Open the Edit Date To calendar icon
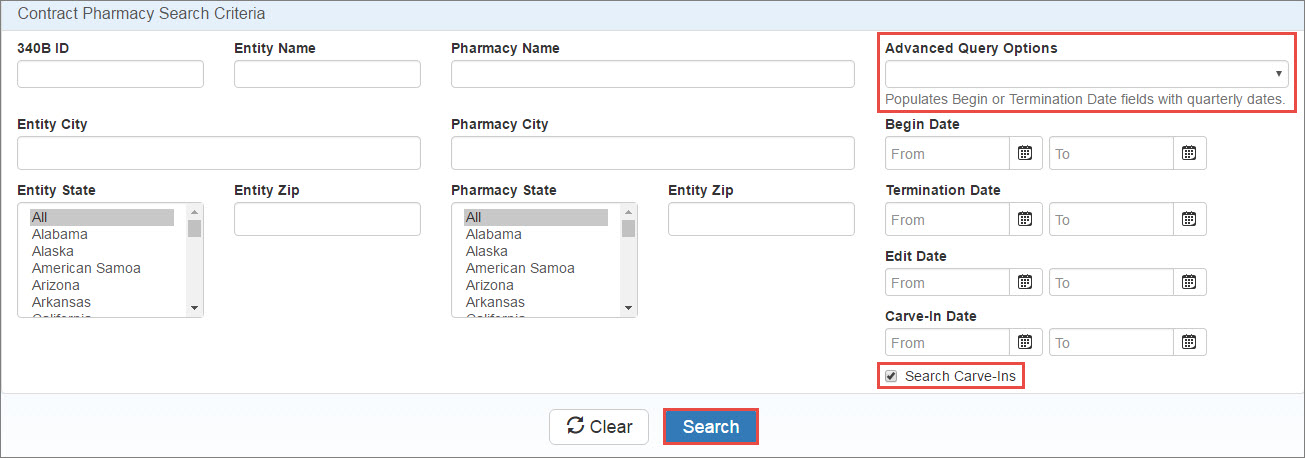1305x458 pixels. click(1189, 282)
